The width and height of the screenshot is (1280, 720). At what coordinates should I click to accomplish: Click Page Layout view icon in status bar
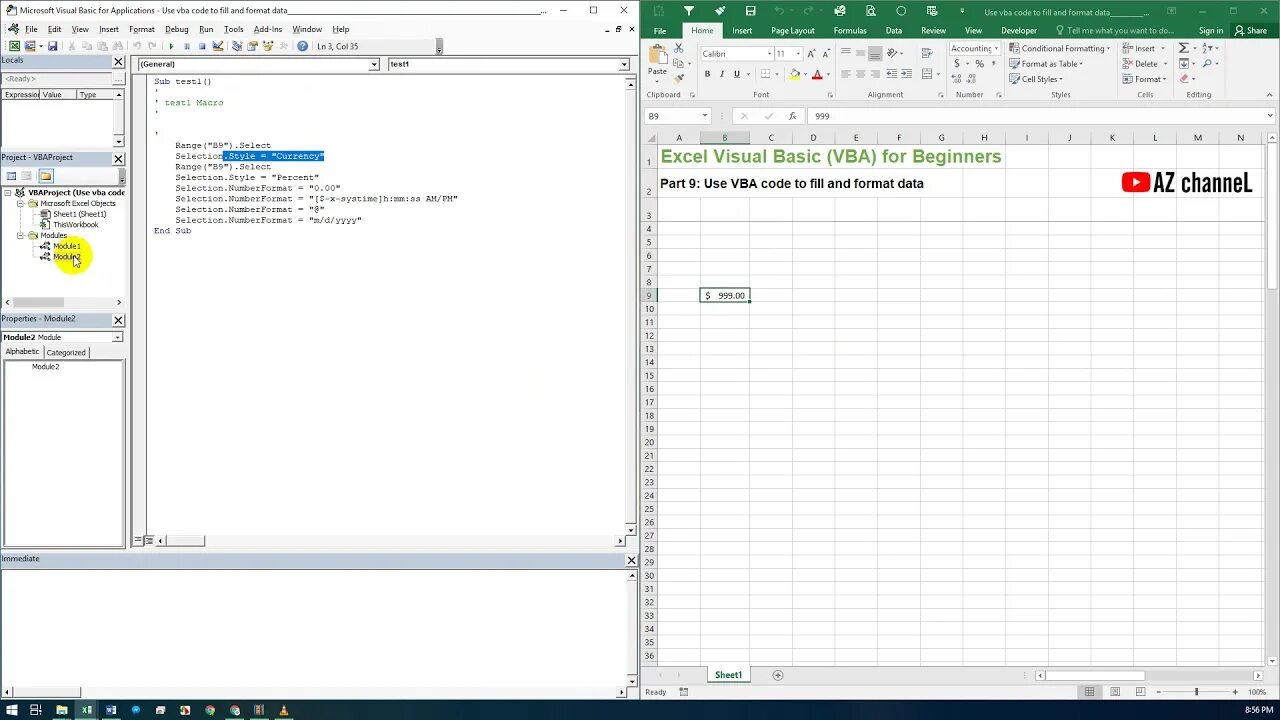tap(1114, 692)
